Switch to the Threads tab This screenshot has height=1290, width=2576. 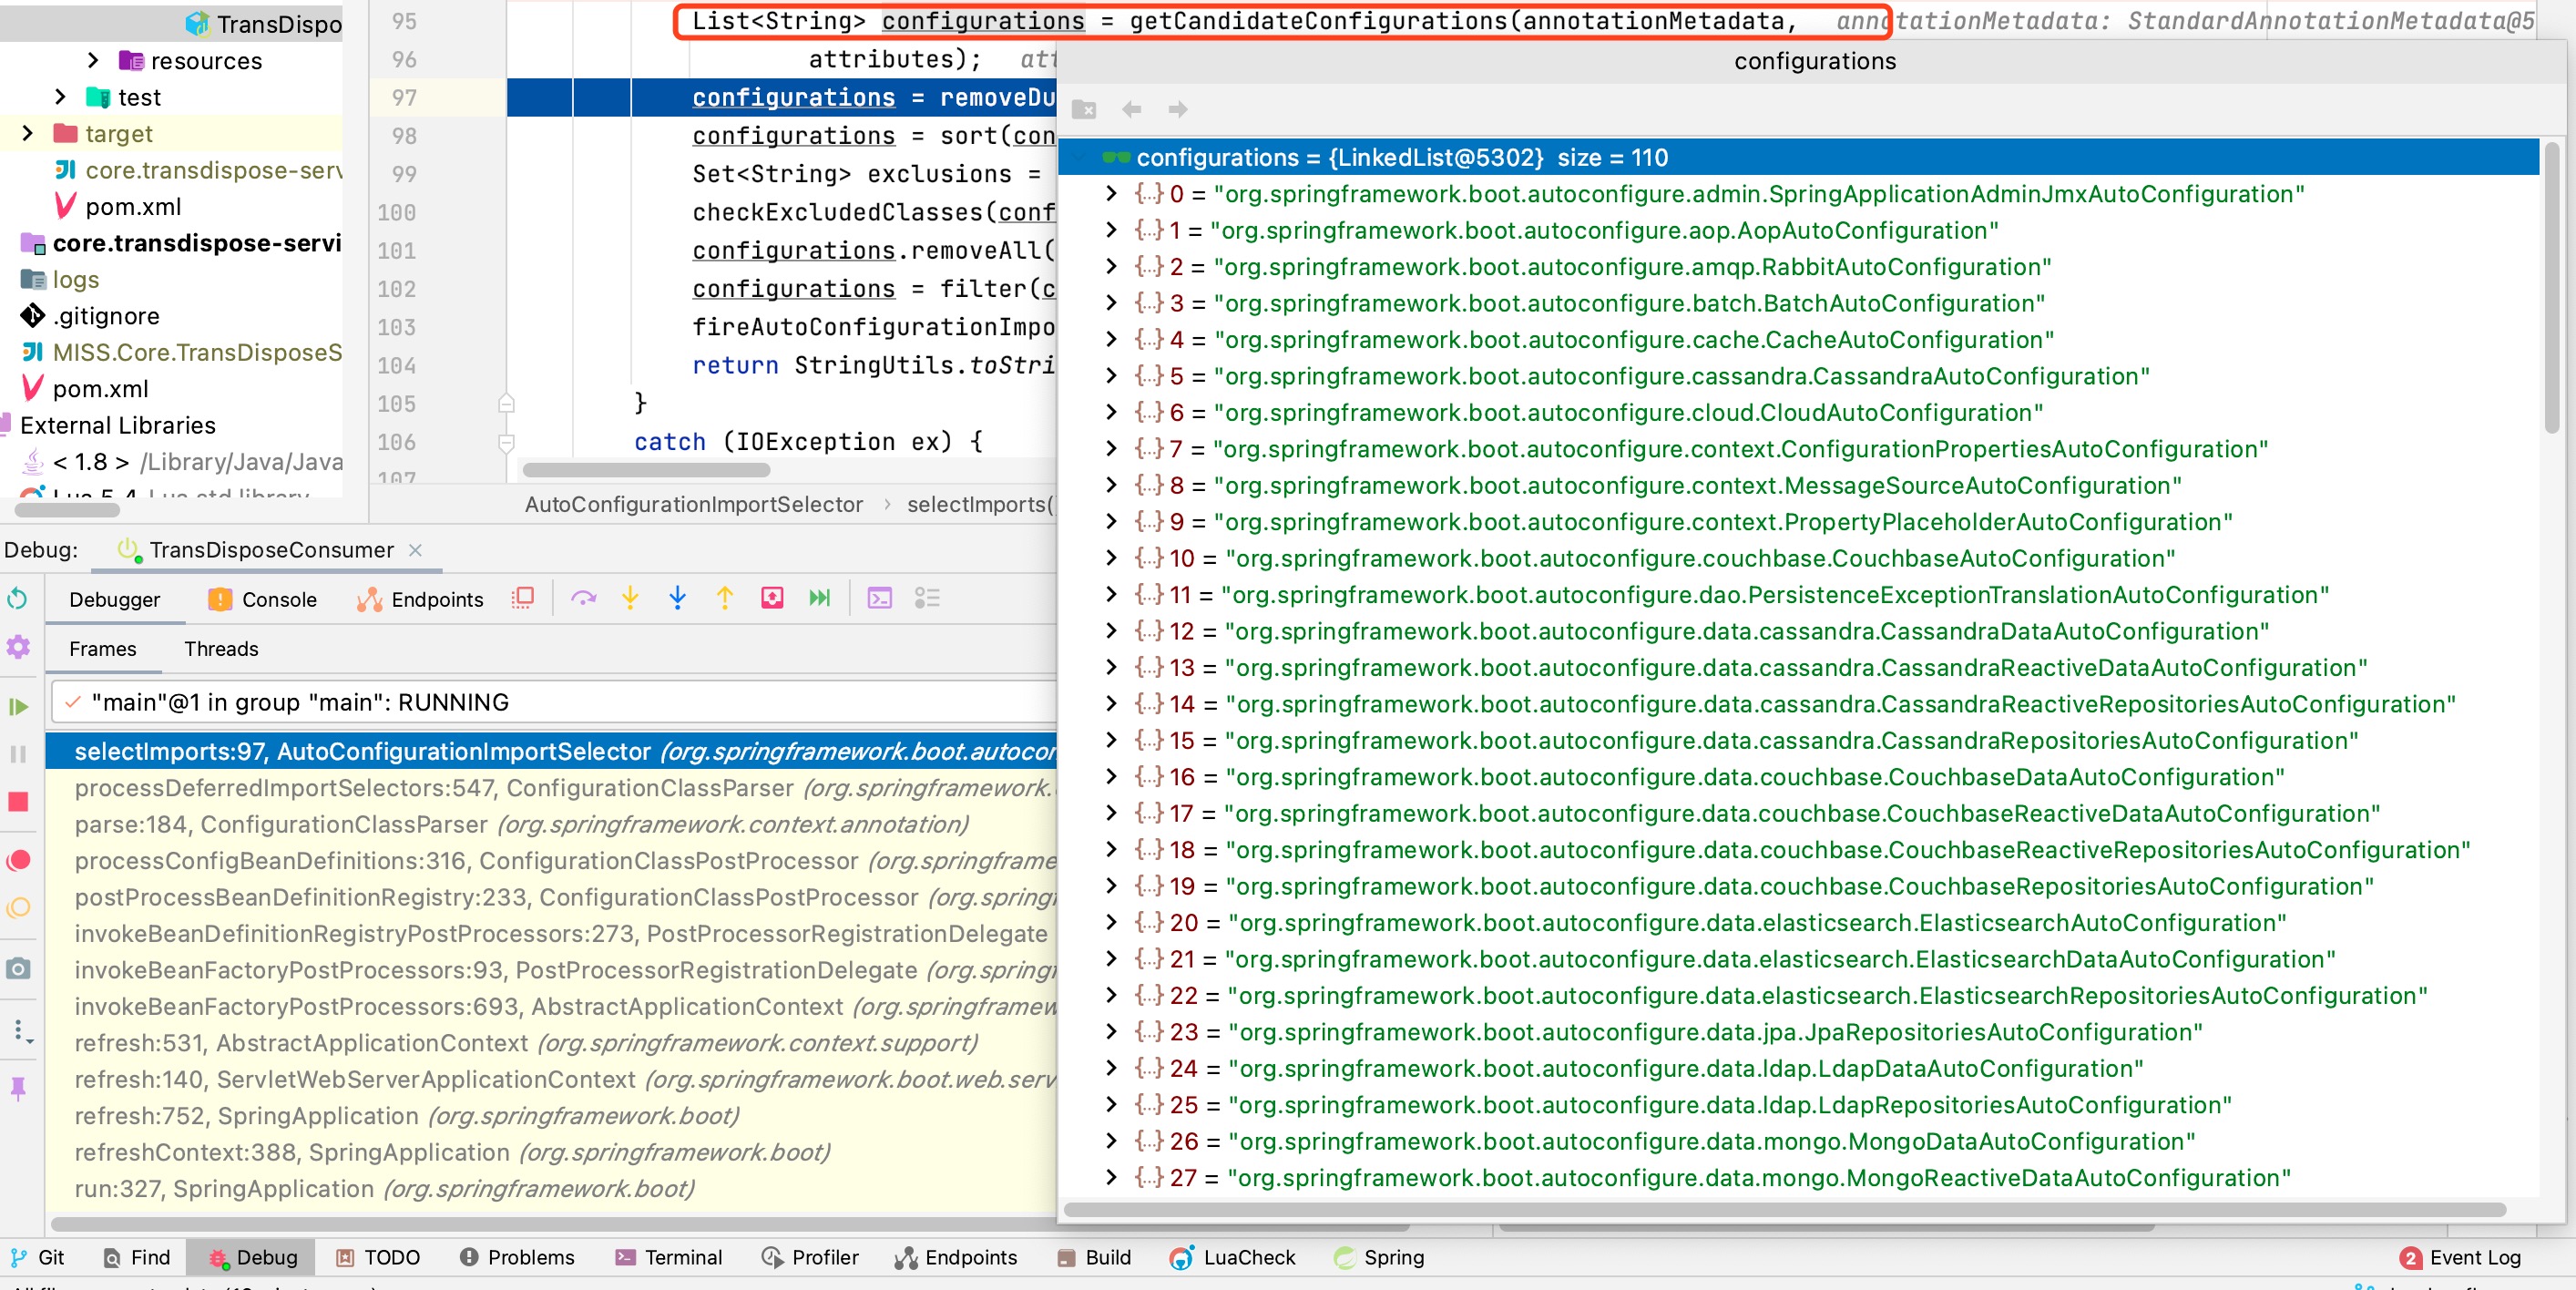[x=220, y=649]
